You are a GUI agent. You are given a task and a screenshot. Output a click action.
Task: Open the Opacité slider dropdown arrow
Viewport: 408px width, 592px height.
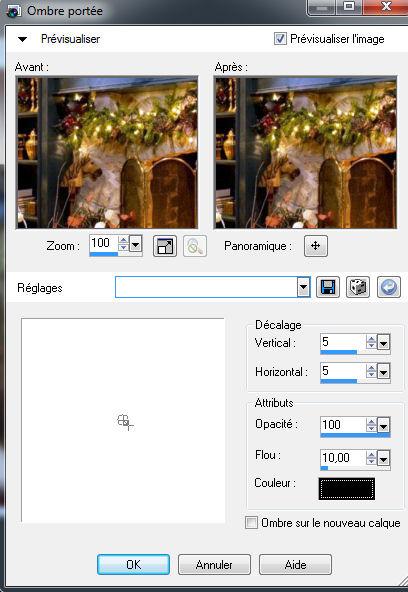click(384, 426)
